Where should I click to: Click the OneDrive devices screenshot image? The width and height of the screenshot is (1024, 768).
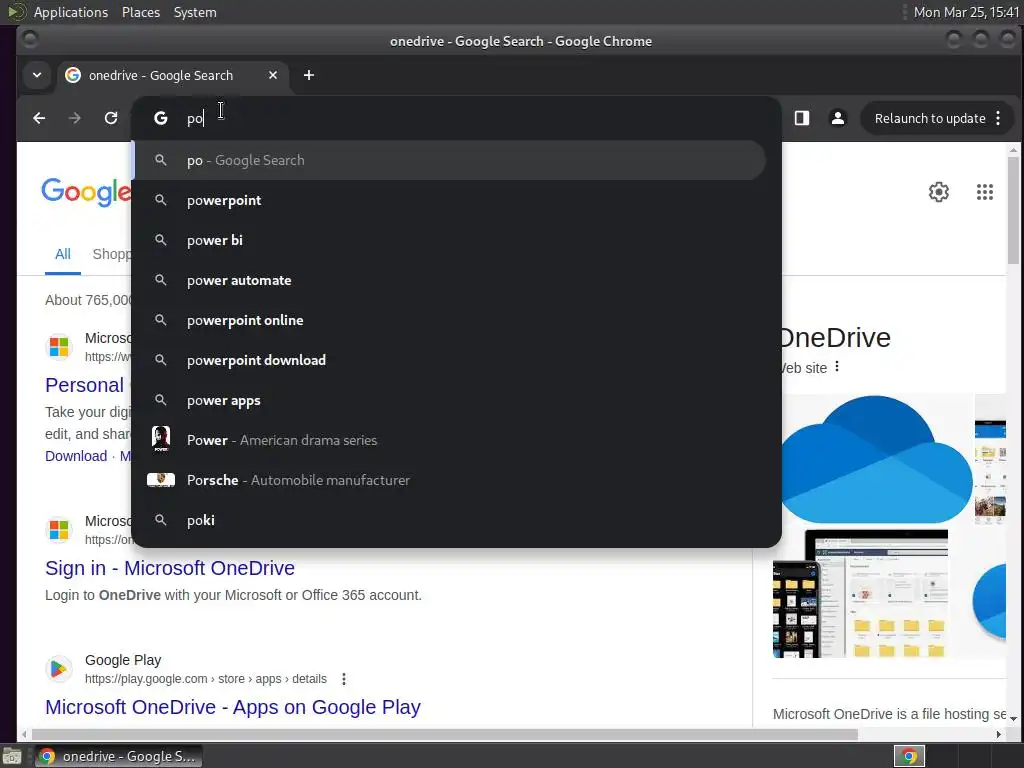click(860, 594)
